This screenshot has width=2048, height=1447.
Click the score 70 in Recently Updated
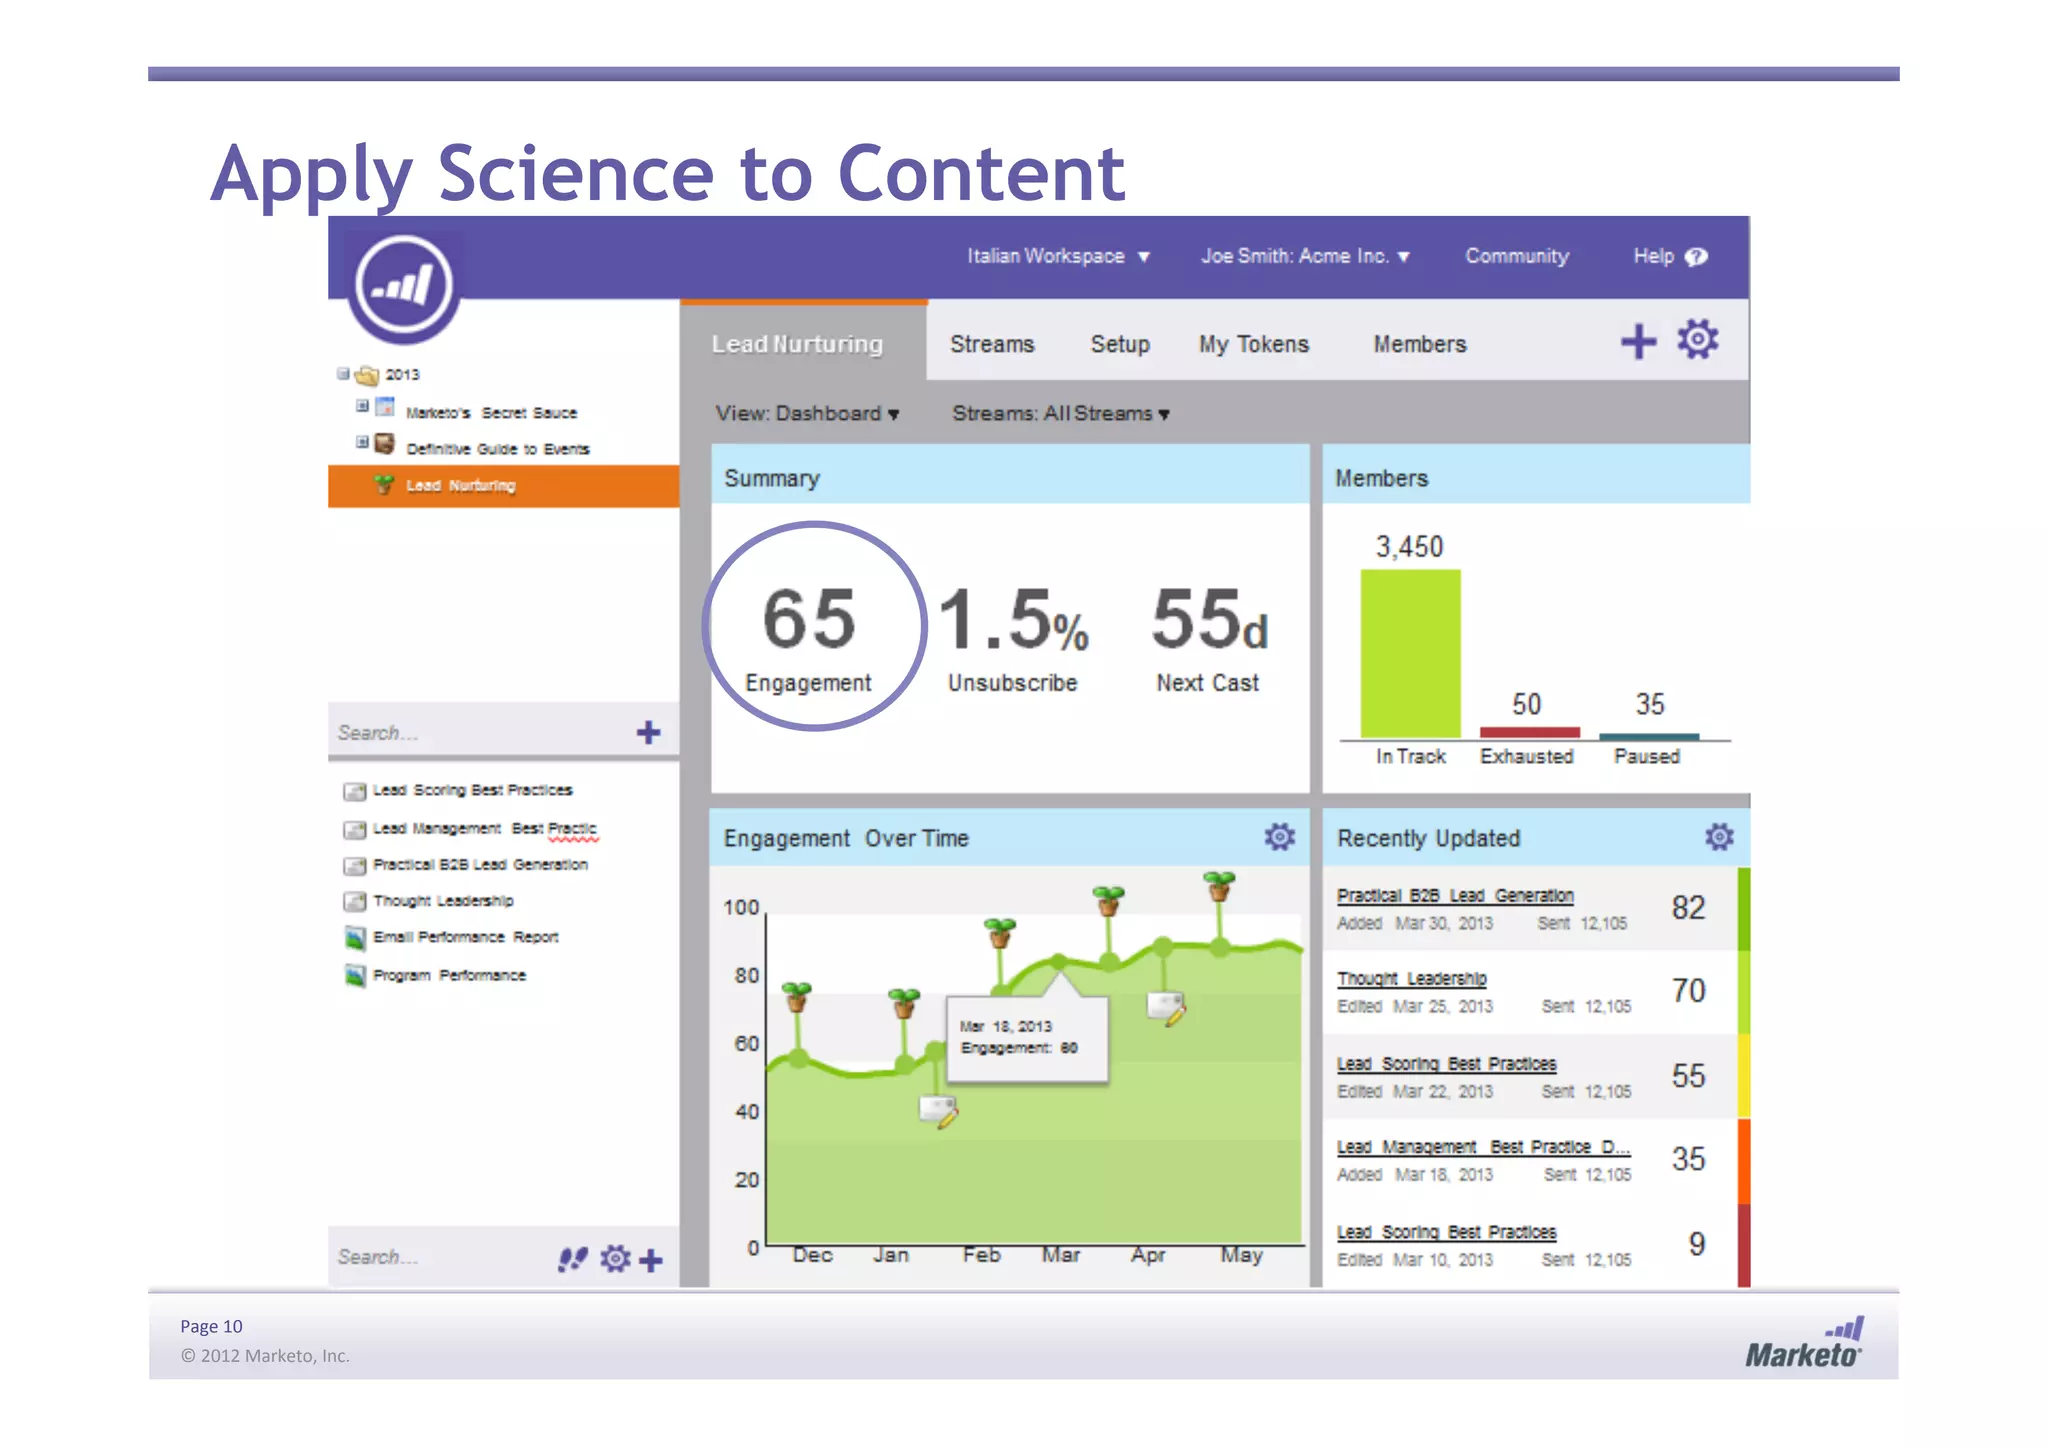[x=1688, y=991]
